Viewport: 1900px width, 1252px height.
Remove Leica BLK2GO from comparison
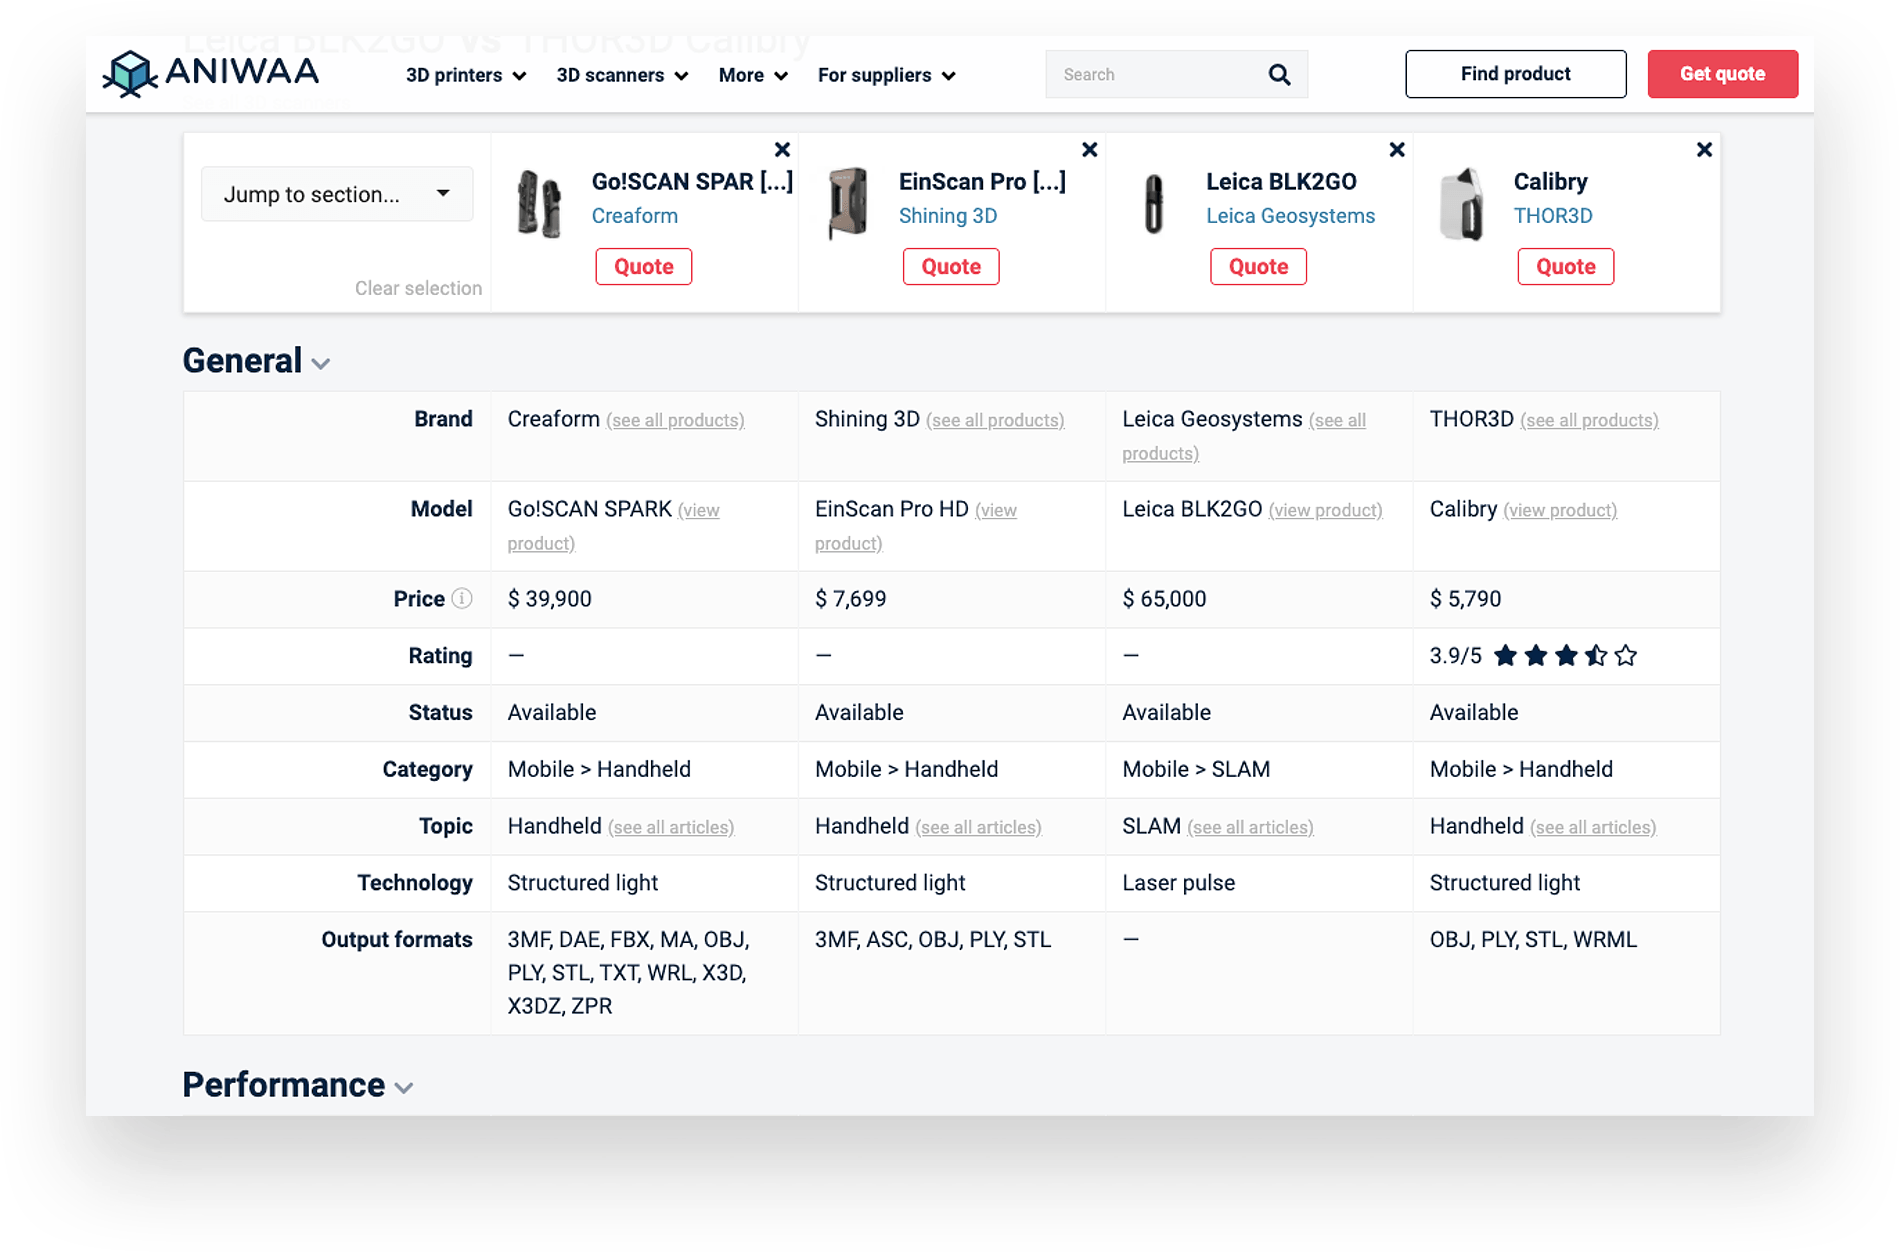point(1397,150)
